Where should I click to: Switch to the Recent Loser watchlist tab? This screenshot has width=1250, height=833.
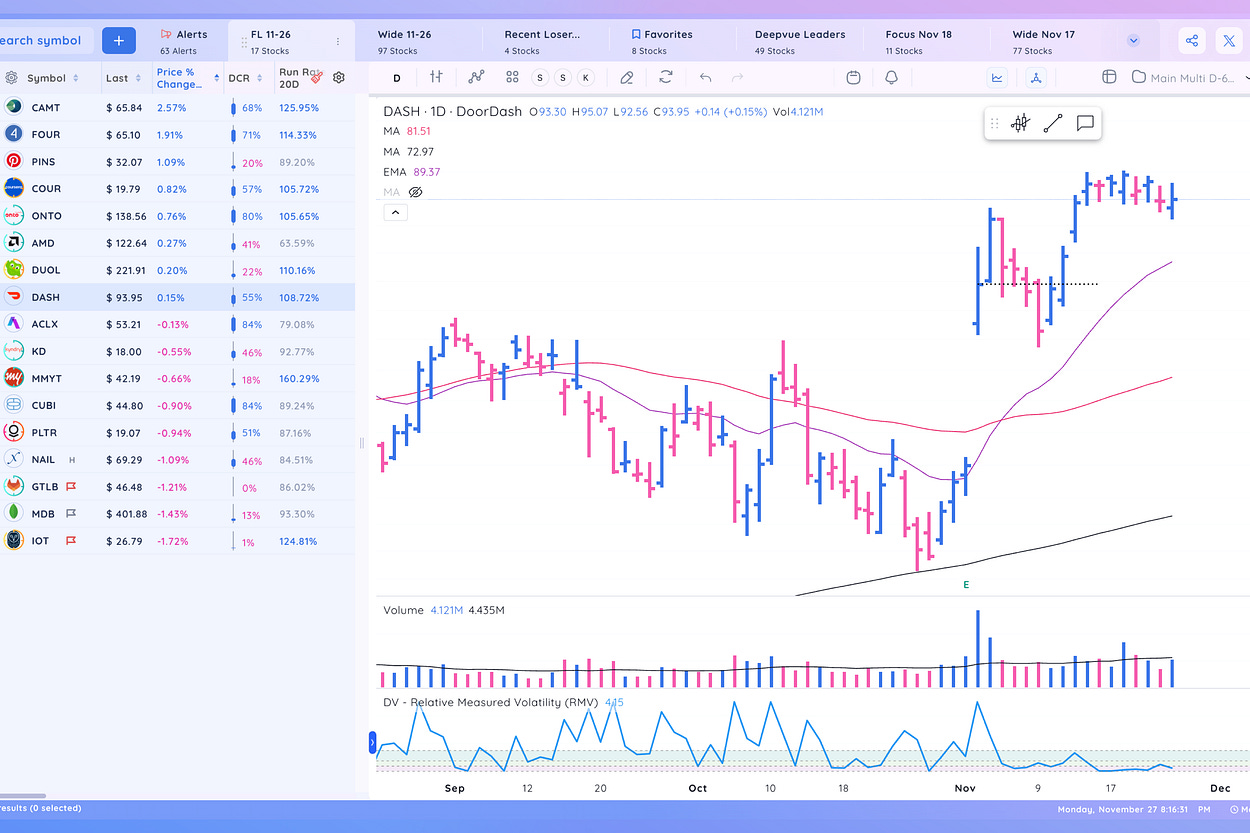[542, 41]
